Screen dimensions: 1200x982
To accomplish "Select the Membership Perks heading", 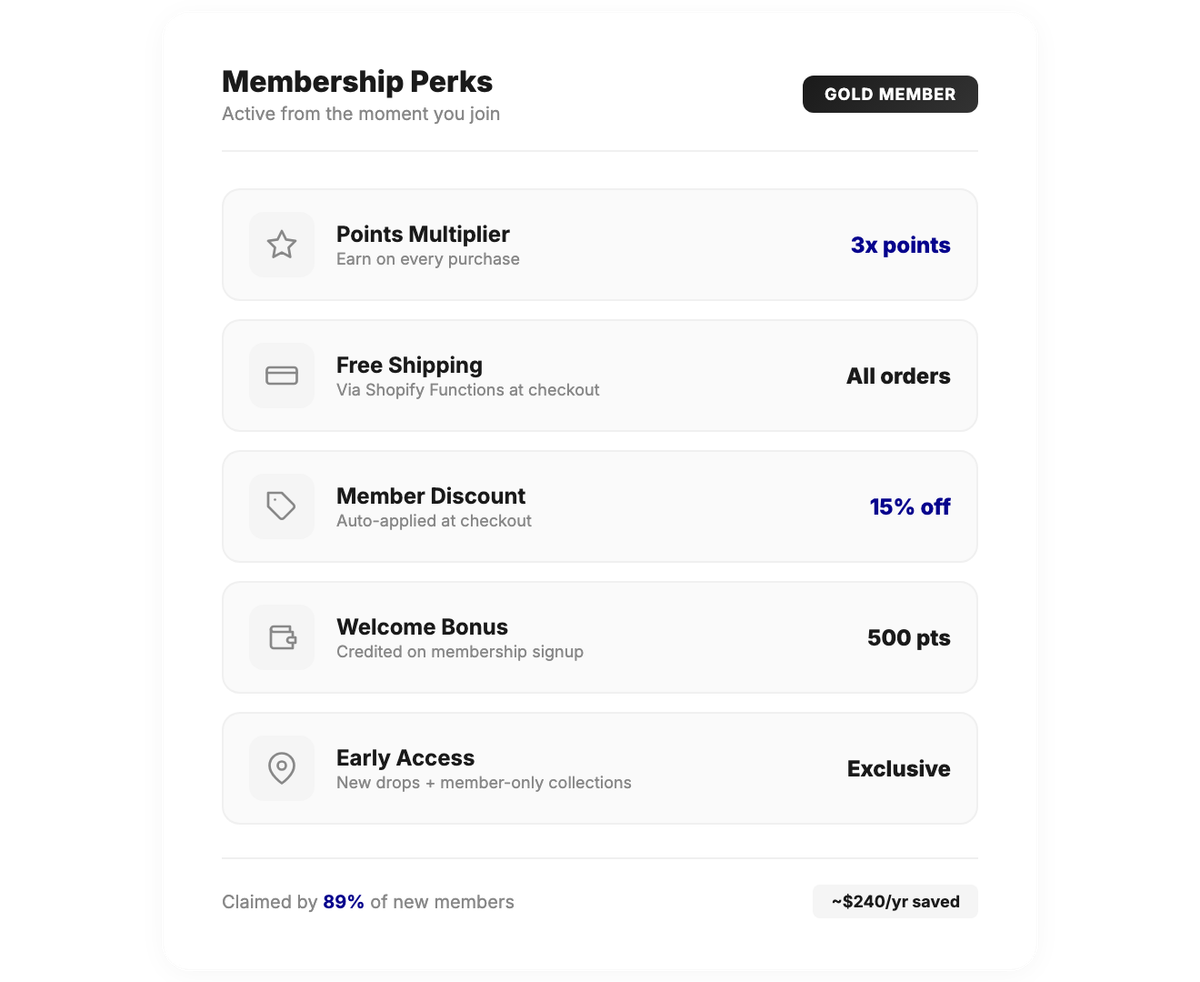I will click(357, 81).
